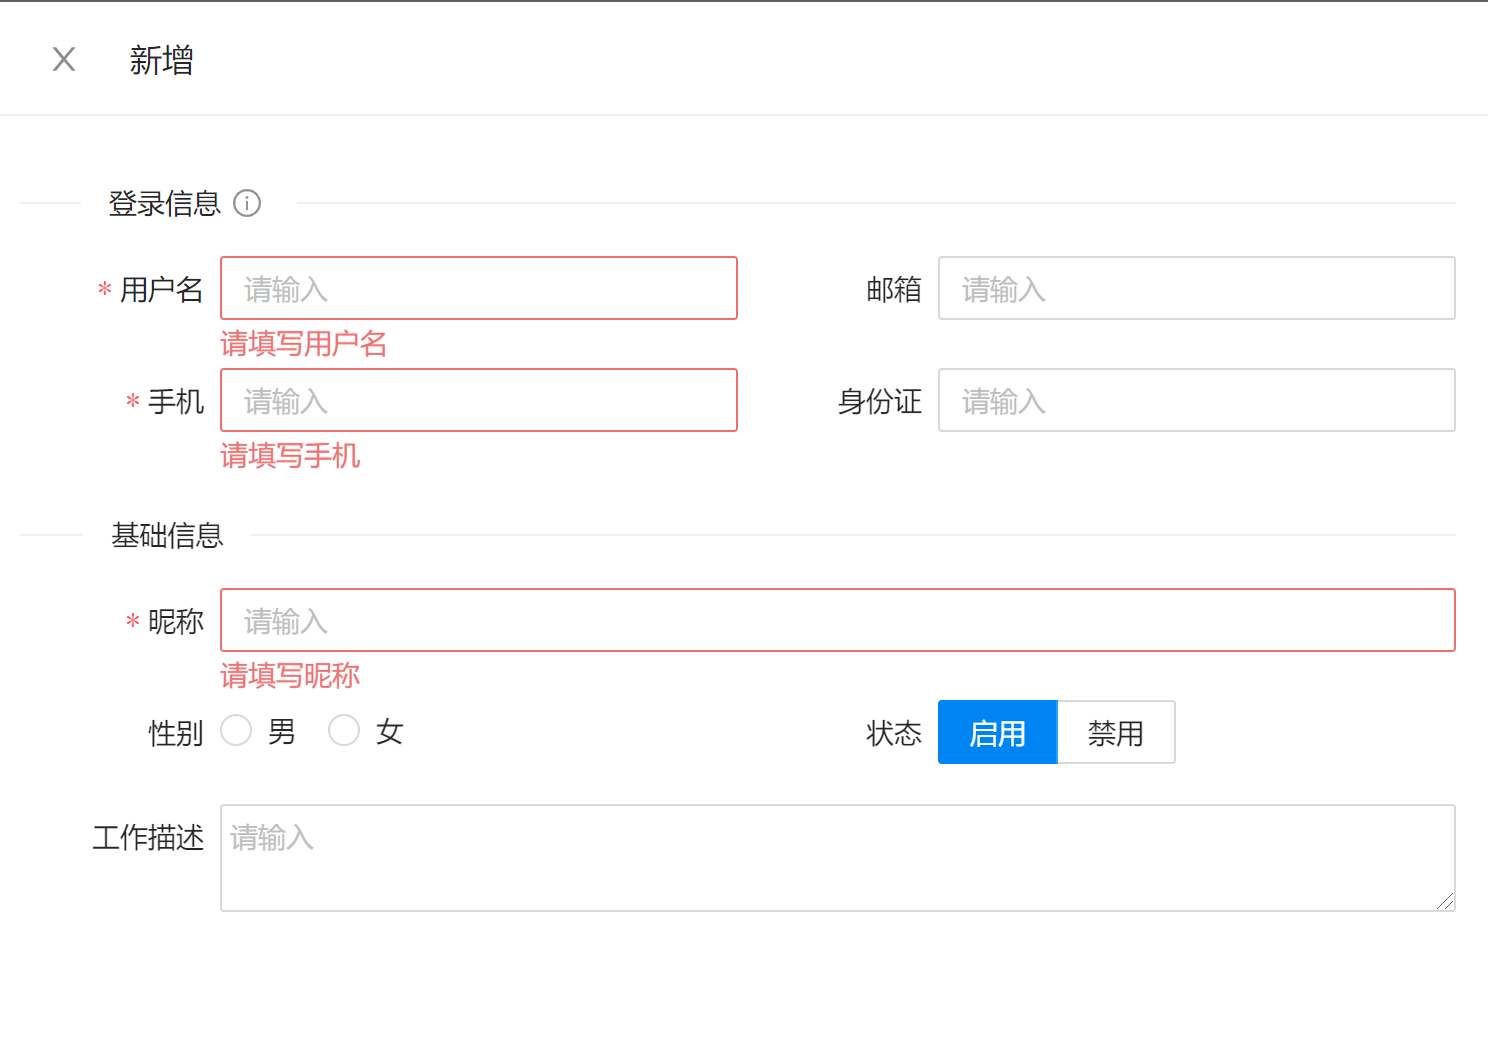The height and width of the screenshot is (1055, 1488).
Task: Select the 手机 text field
Action: click(x=478, y=401)
